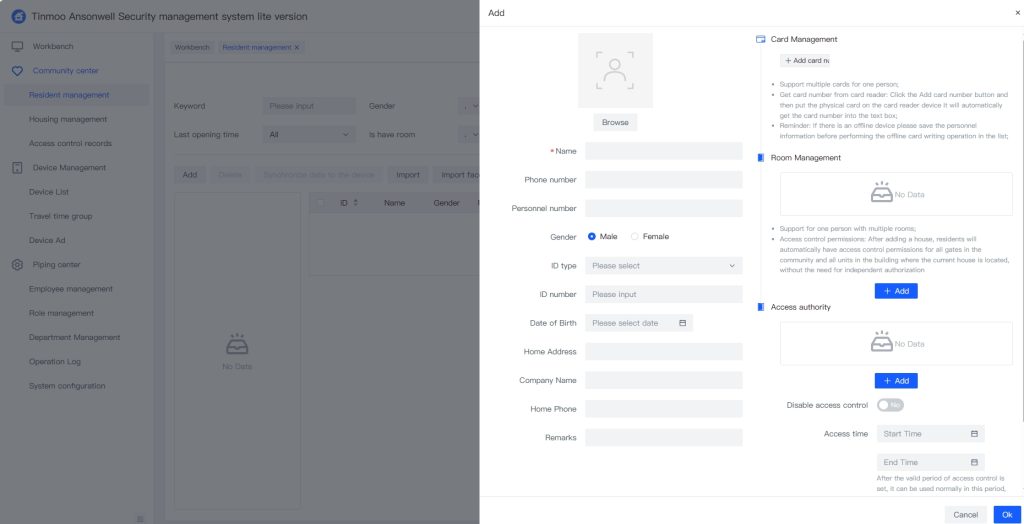
Task: Click the Community center heart icon
Action: click(x=18, y=71)
